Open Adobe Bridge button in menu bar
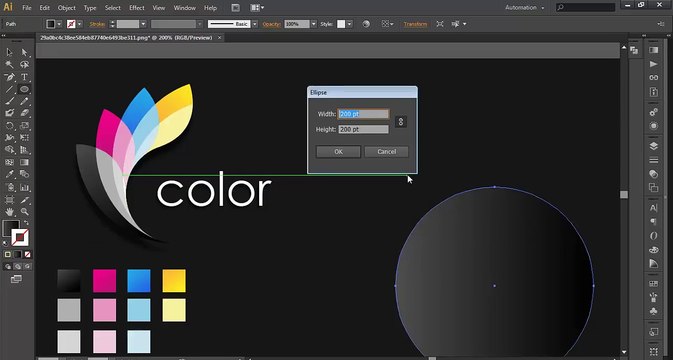673x360 pixels. pos(235,8)
